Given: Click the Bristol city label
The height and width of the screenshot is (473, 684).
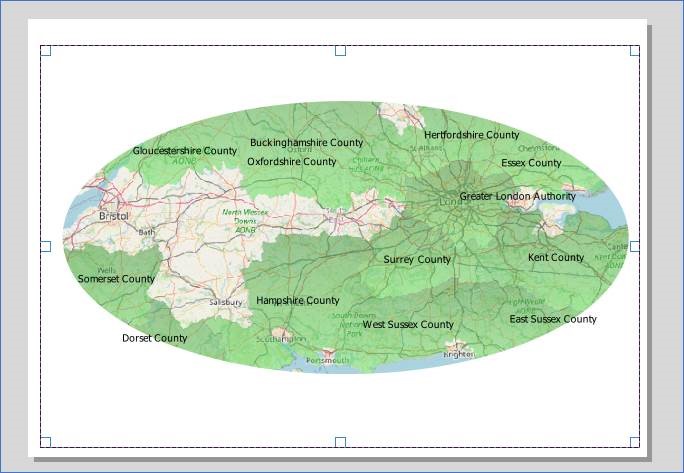Looking at the screenshot, I should [x=114, y=216].
